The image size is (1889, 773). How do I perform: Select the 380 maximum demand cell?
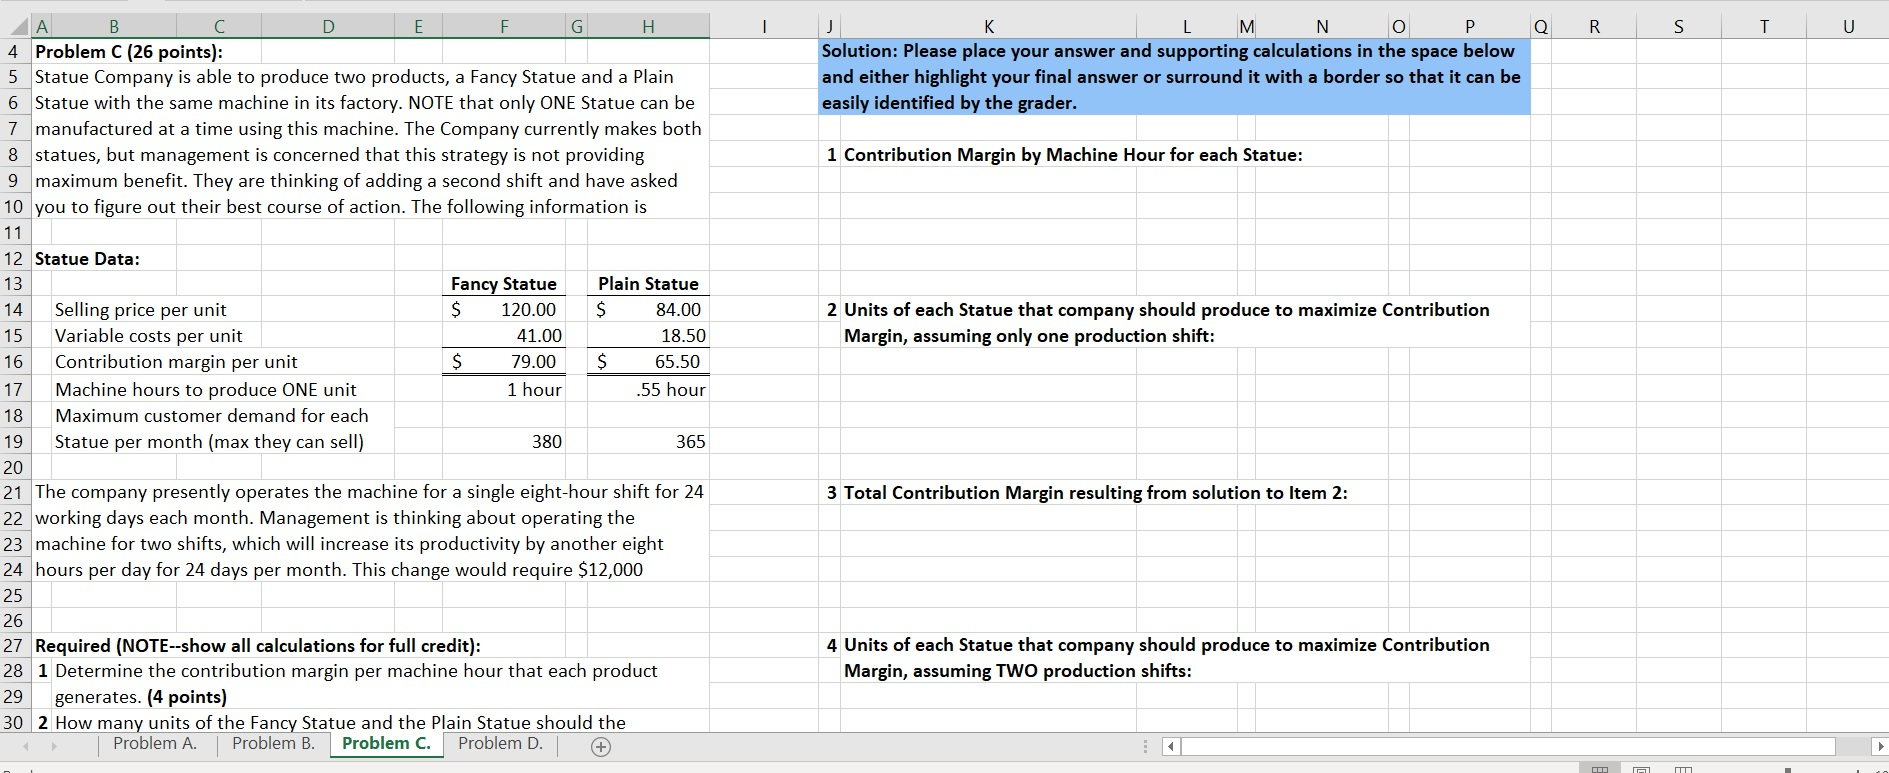[504, 441]
